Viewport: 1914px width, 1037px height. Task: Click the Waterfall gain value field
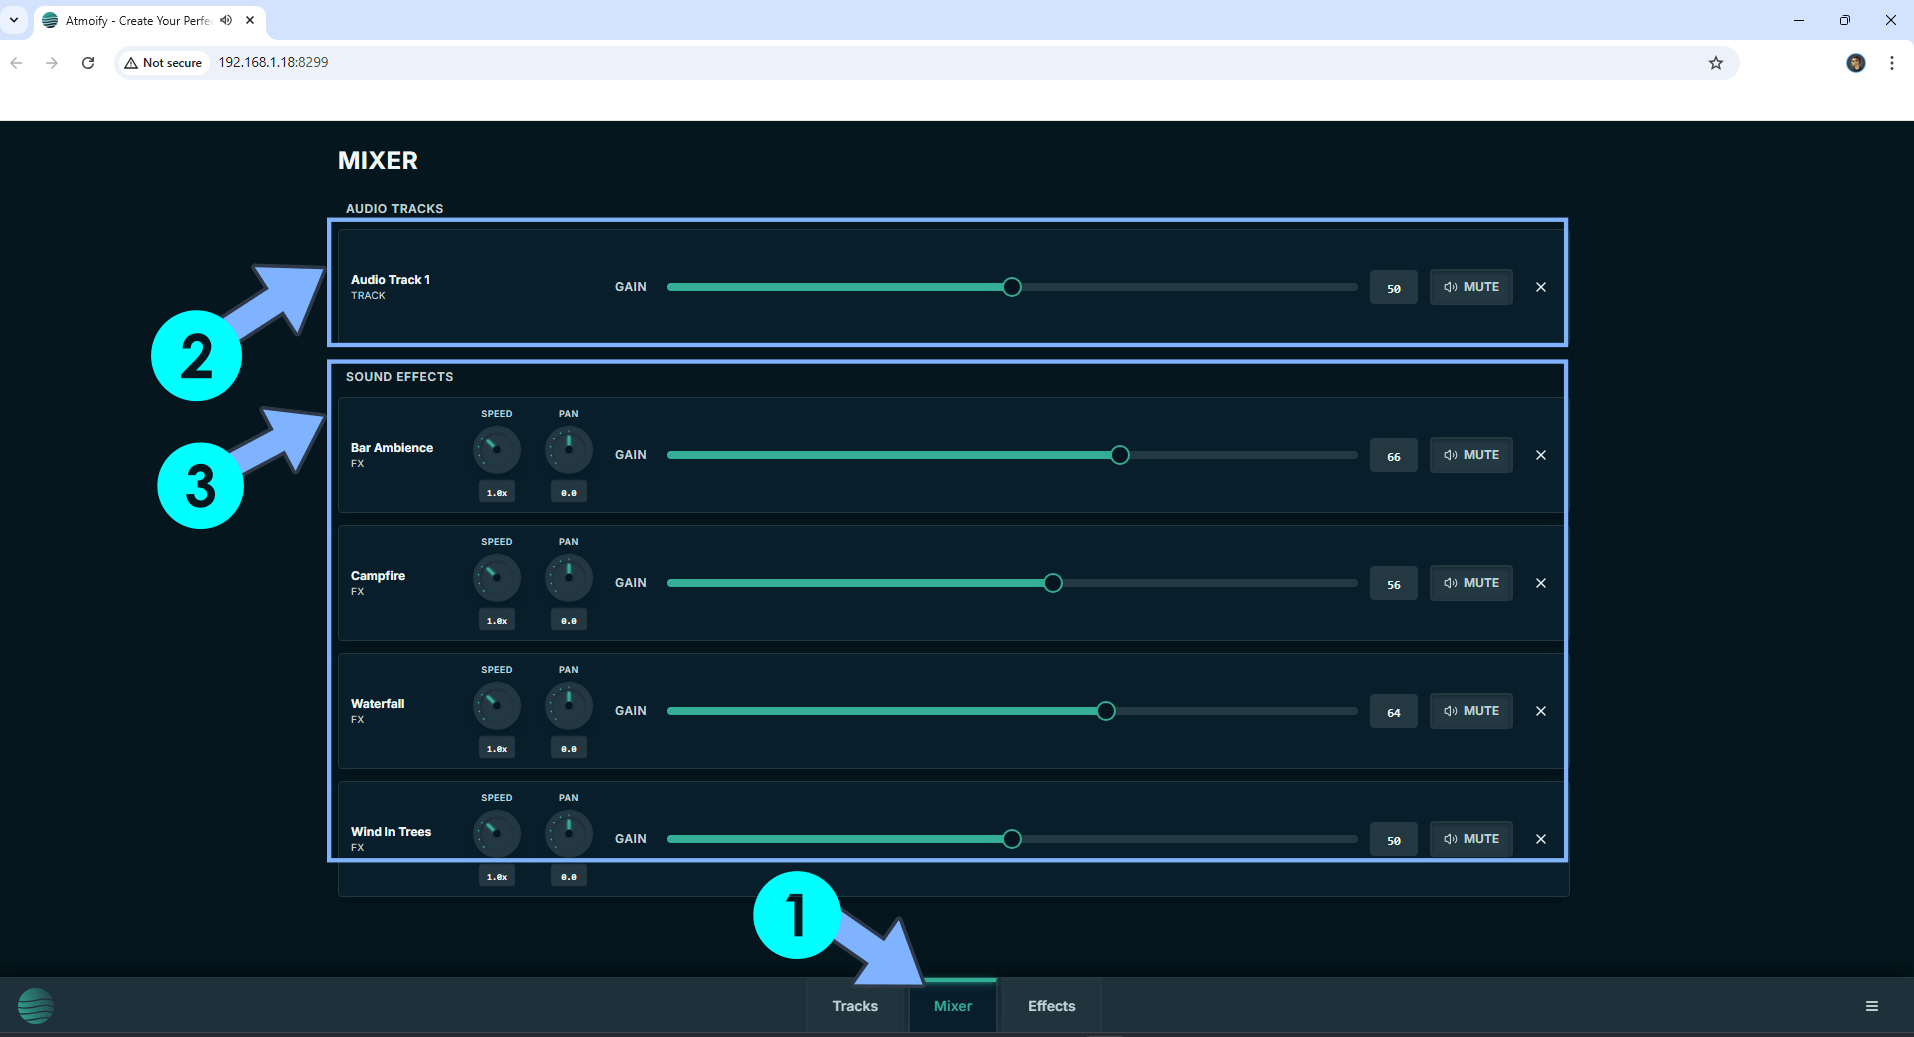1393,711
